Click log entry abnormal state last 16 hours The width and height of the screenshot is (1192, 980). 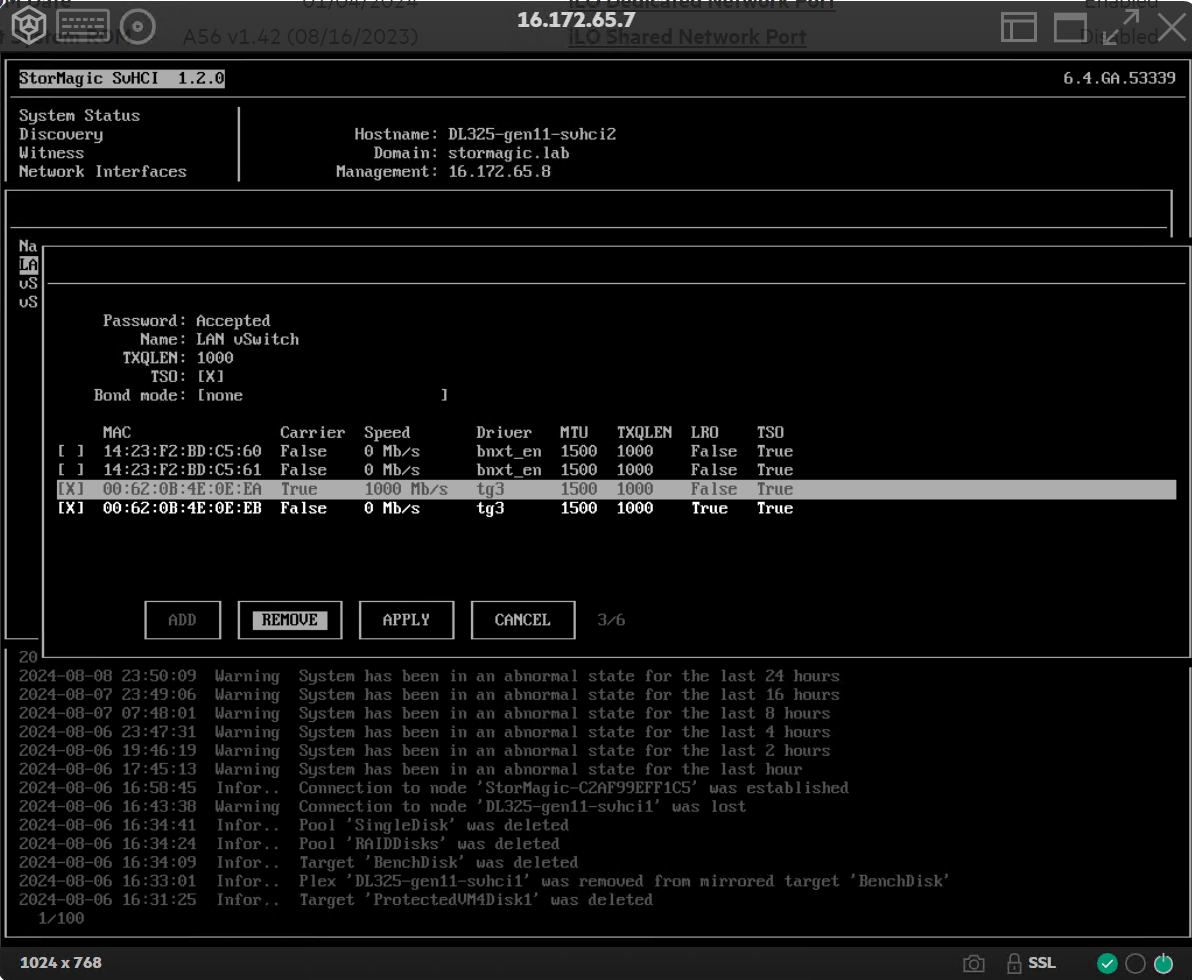[x=430, y=695]
